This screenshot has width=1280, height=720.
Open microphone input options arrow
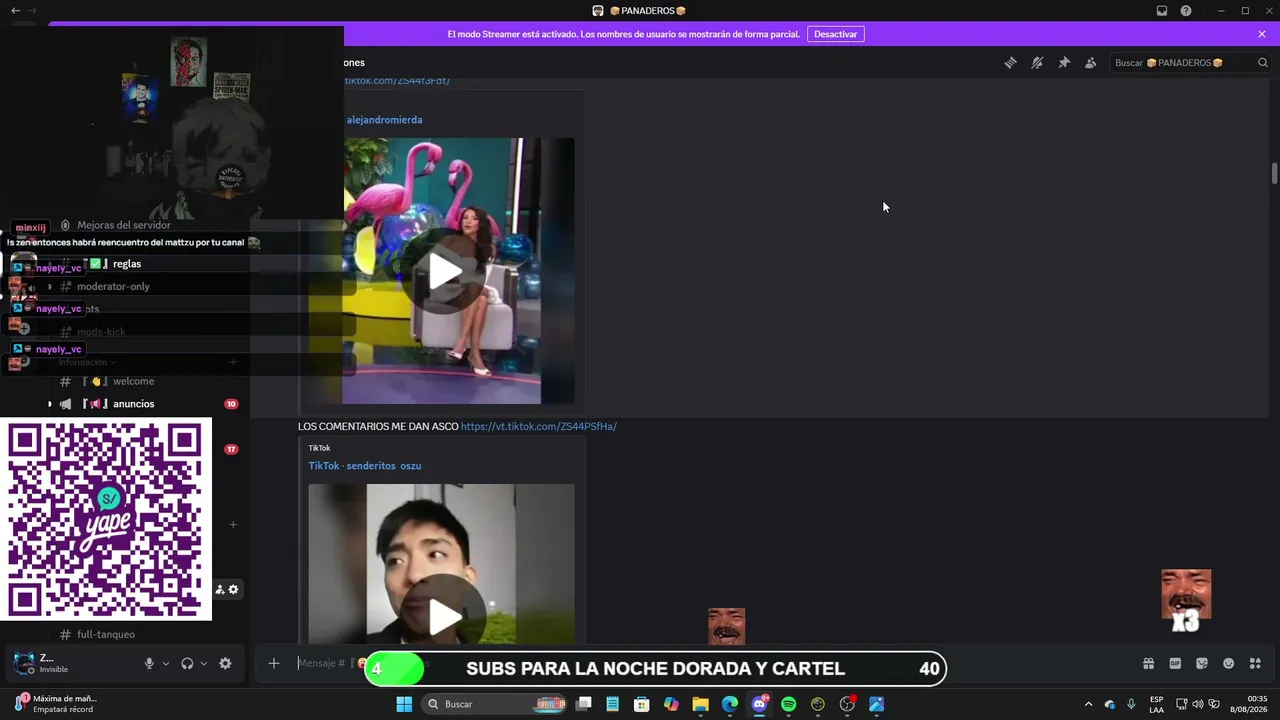click(x=166, y=663)
